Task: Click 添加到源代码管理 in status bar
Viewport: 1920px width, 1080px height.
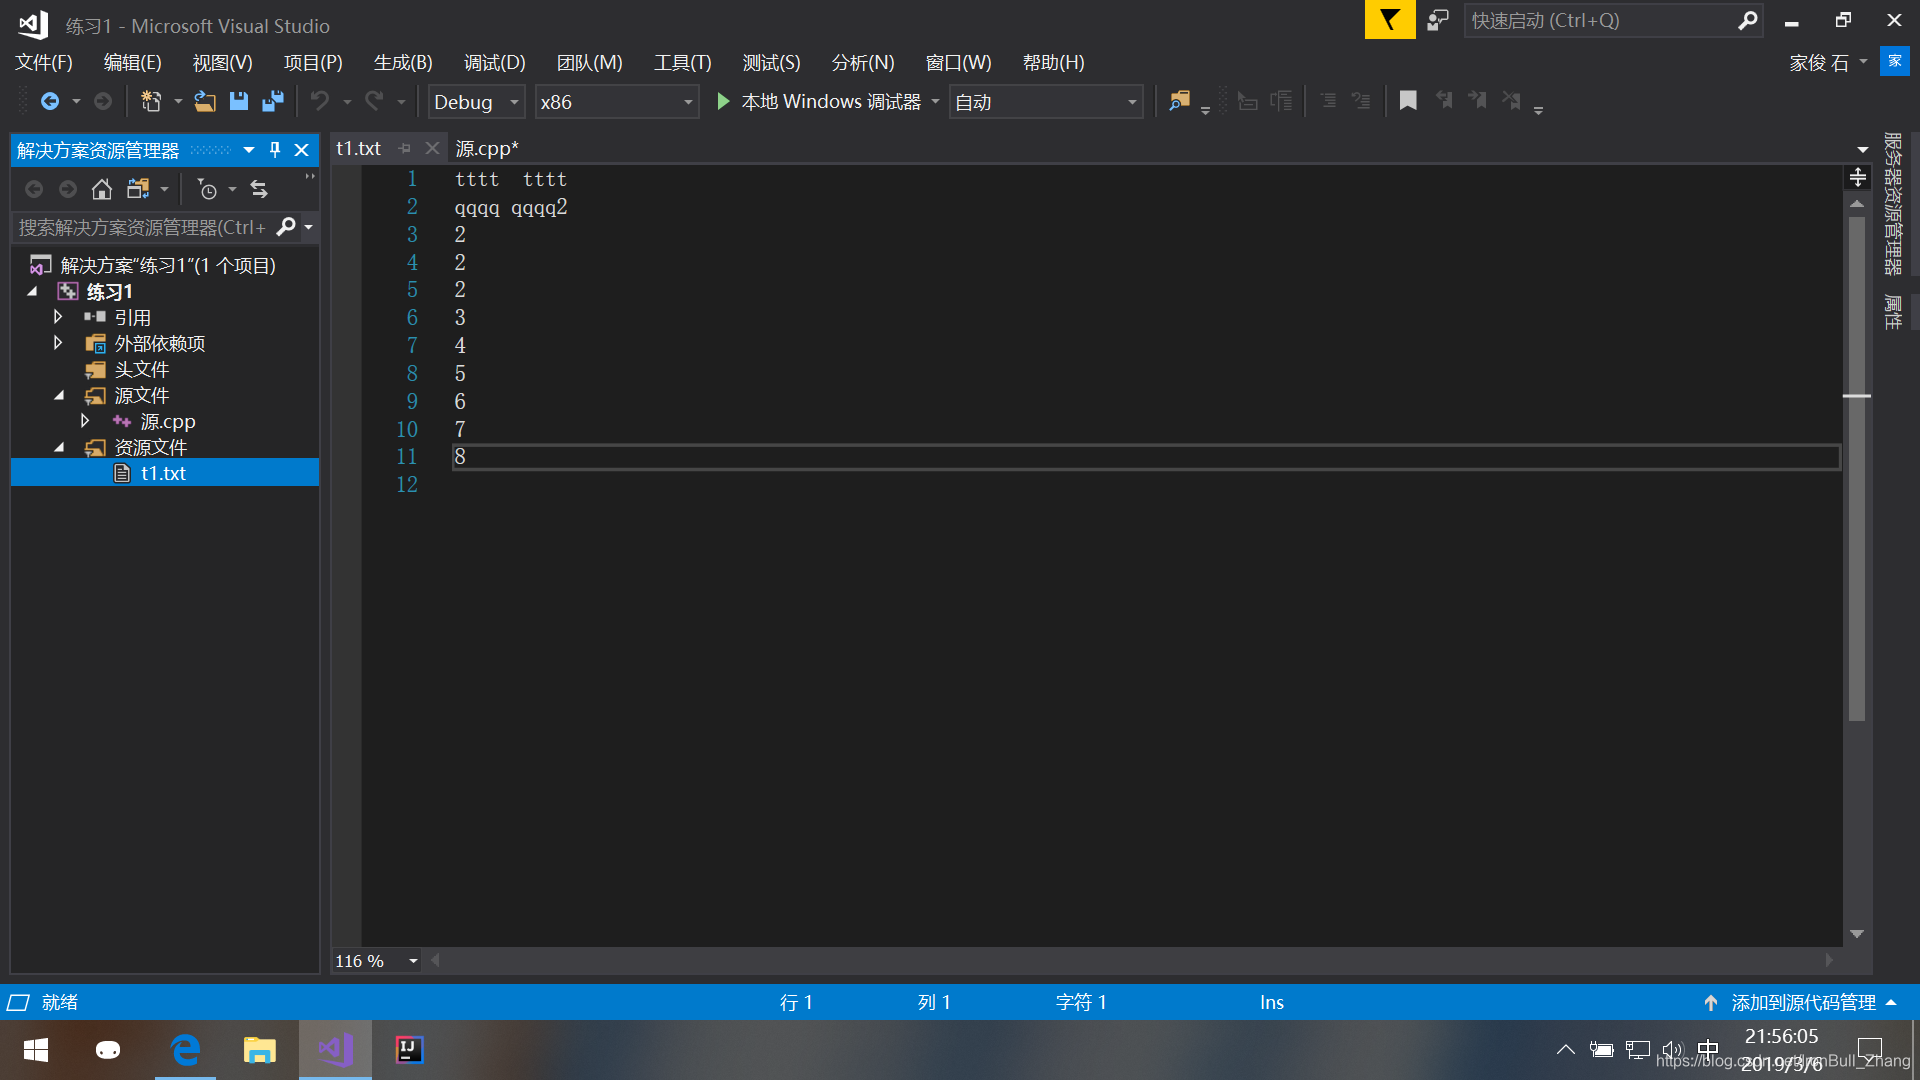Action: tap(1802, 1002)
